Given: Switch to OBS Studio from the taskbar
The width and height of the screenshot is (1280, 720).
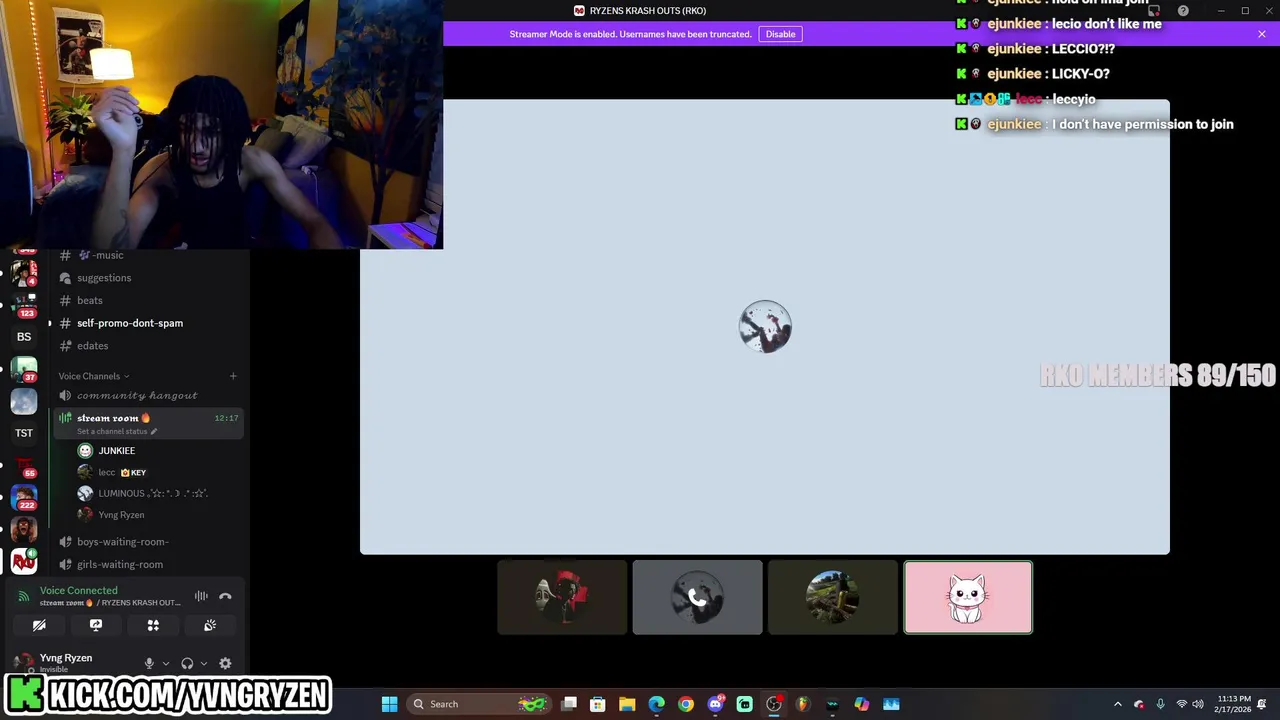Looking at the screenshot, I should pos(774,704).
